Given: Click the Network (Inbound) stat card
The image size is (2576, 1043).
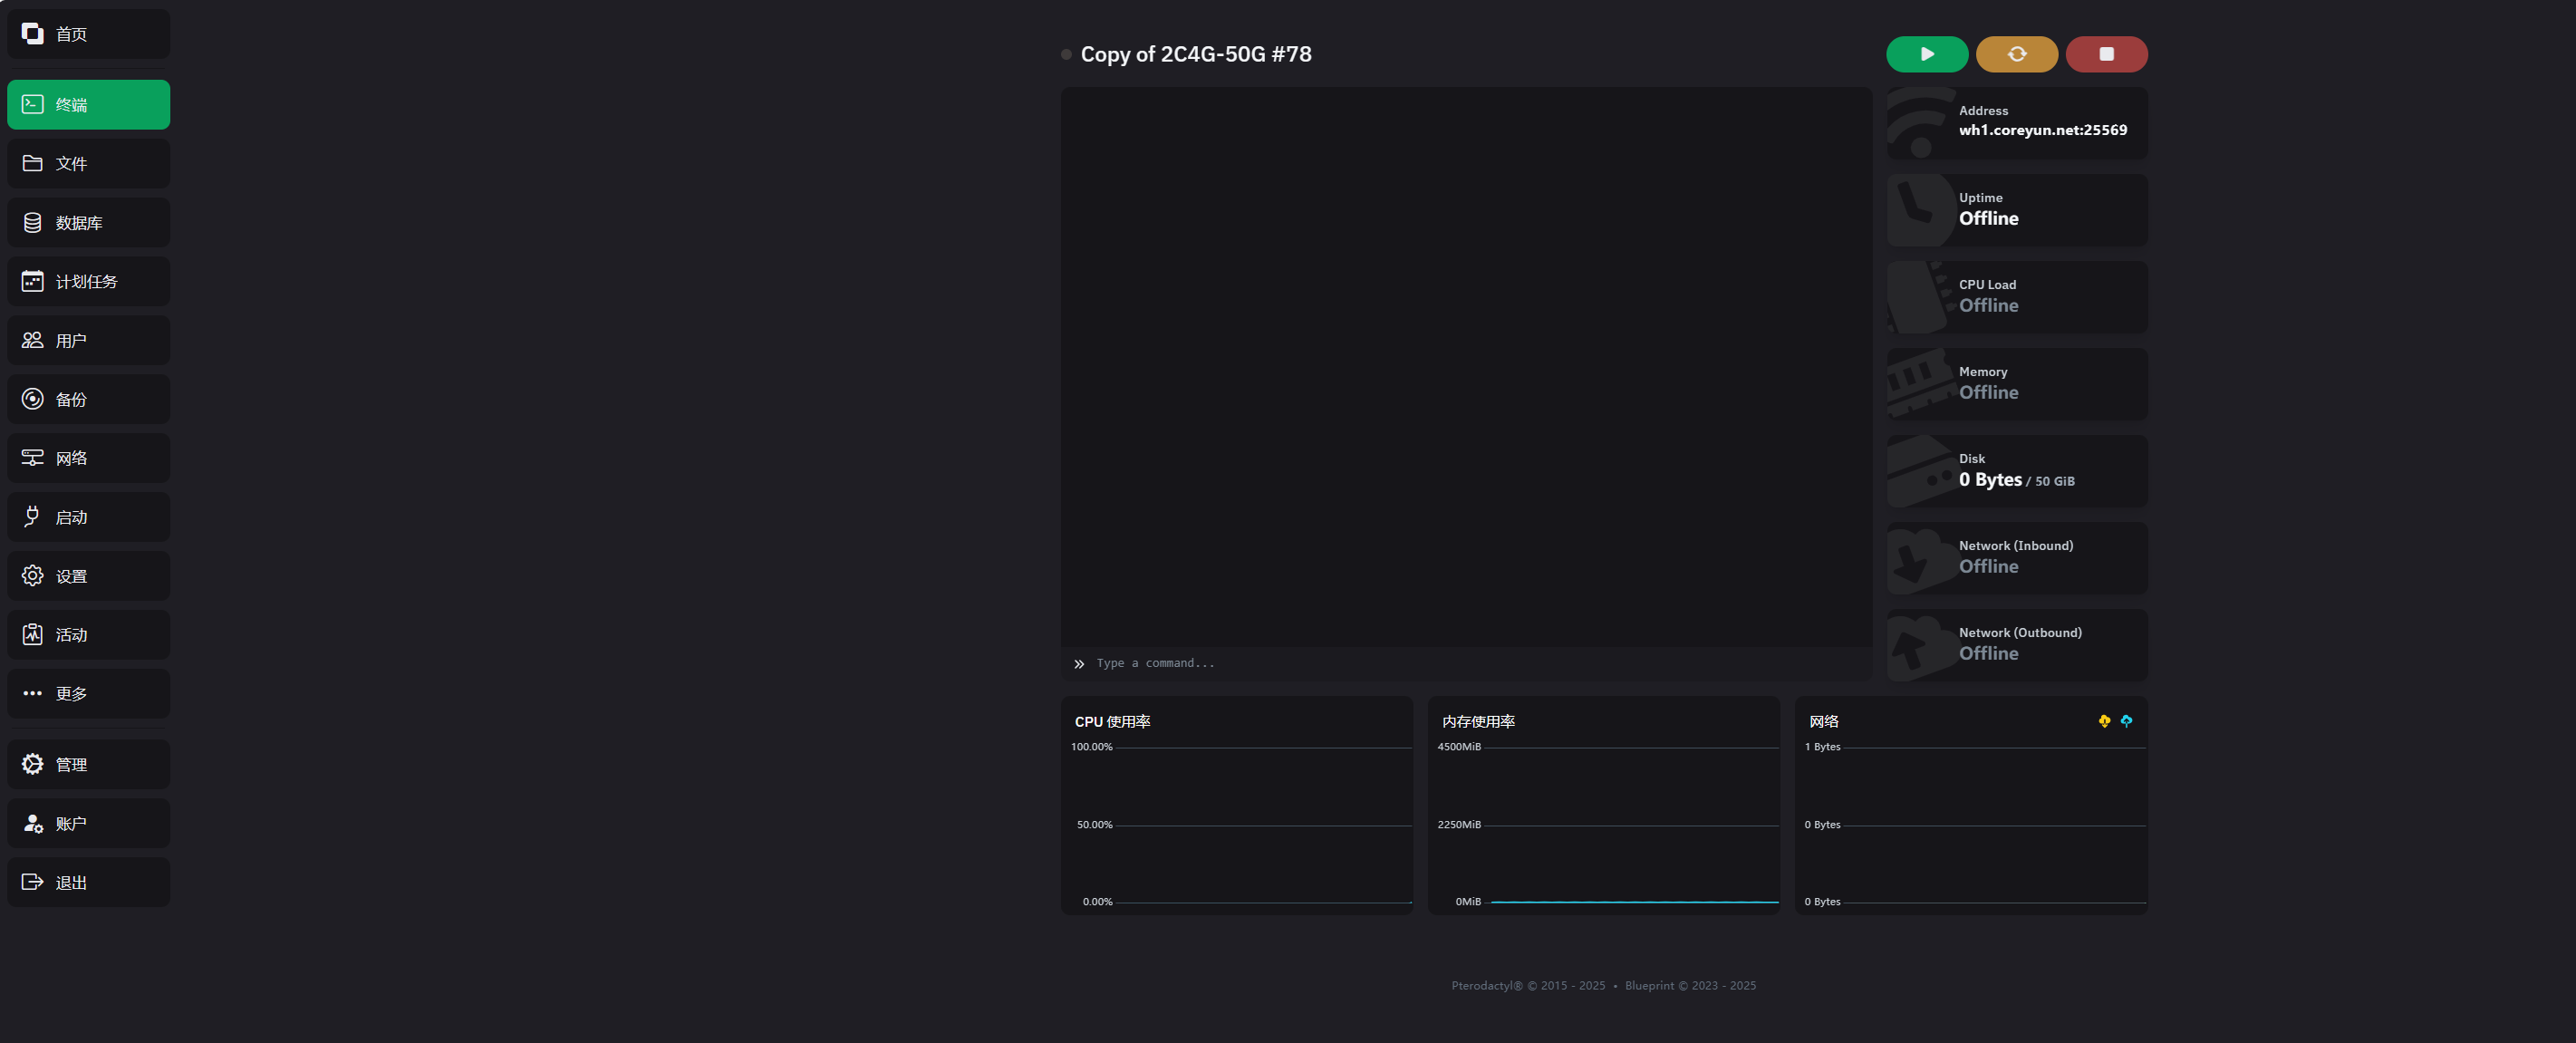Looking at the screenshot, I should pyautogui.click(x=2017, y=558).
